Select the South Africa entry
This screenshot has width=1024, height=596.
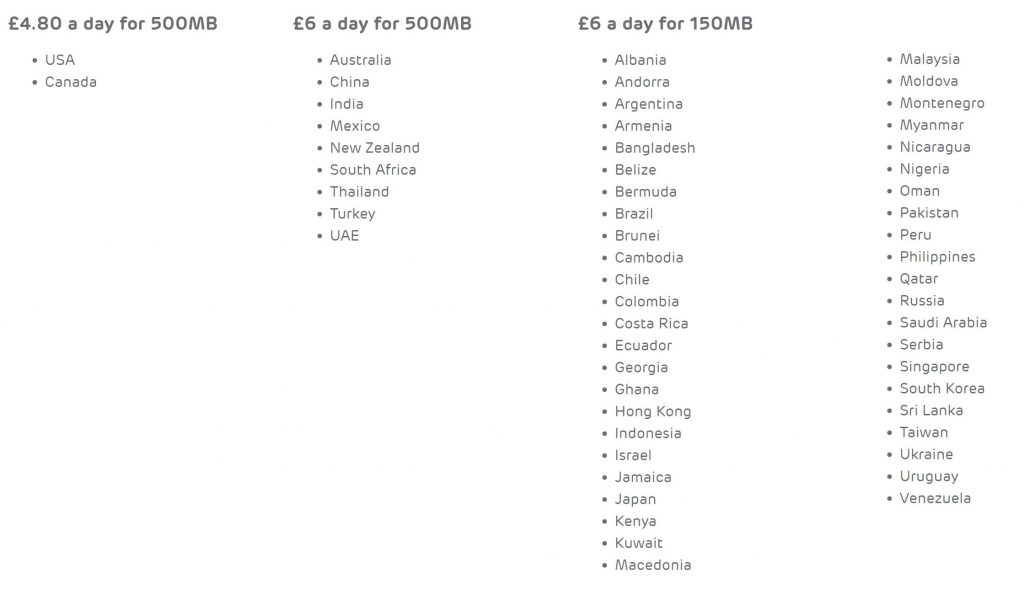[373, 170]
